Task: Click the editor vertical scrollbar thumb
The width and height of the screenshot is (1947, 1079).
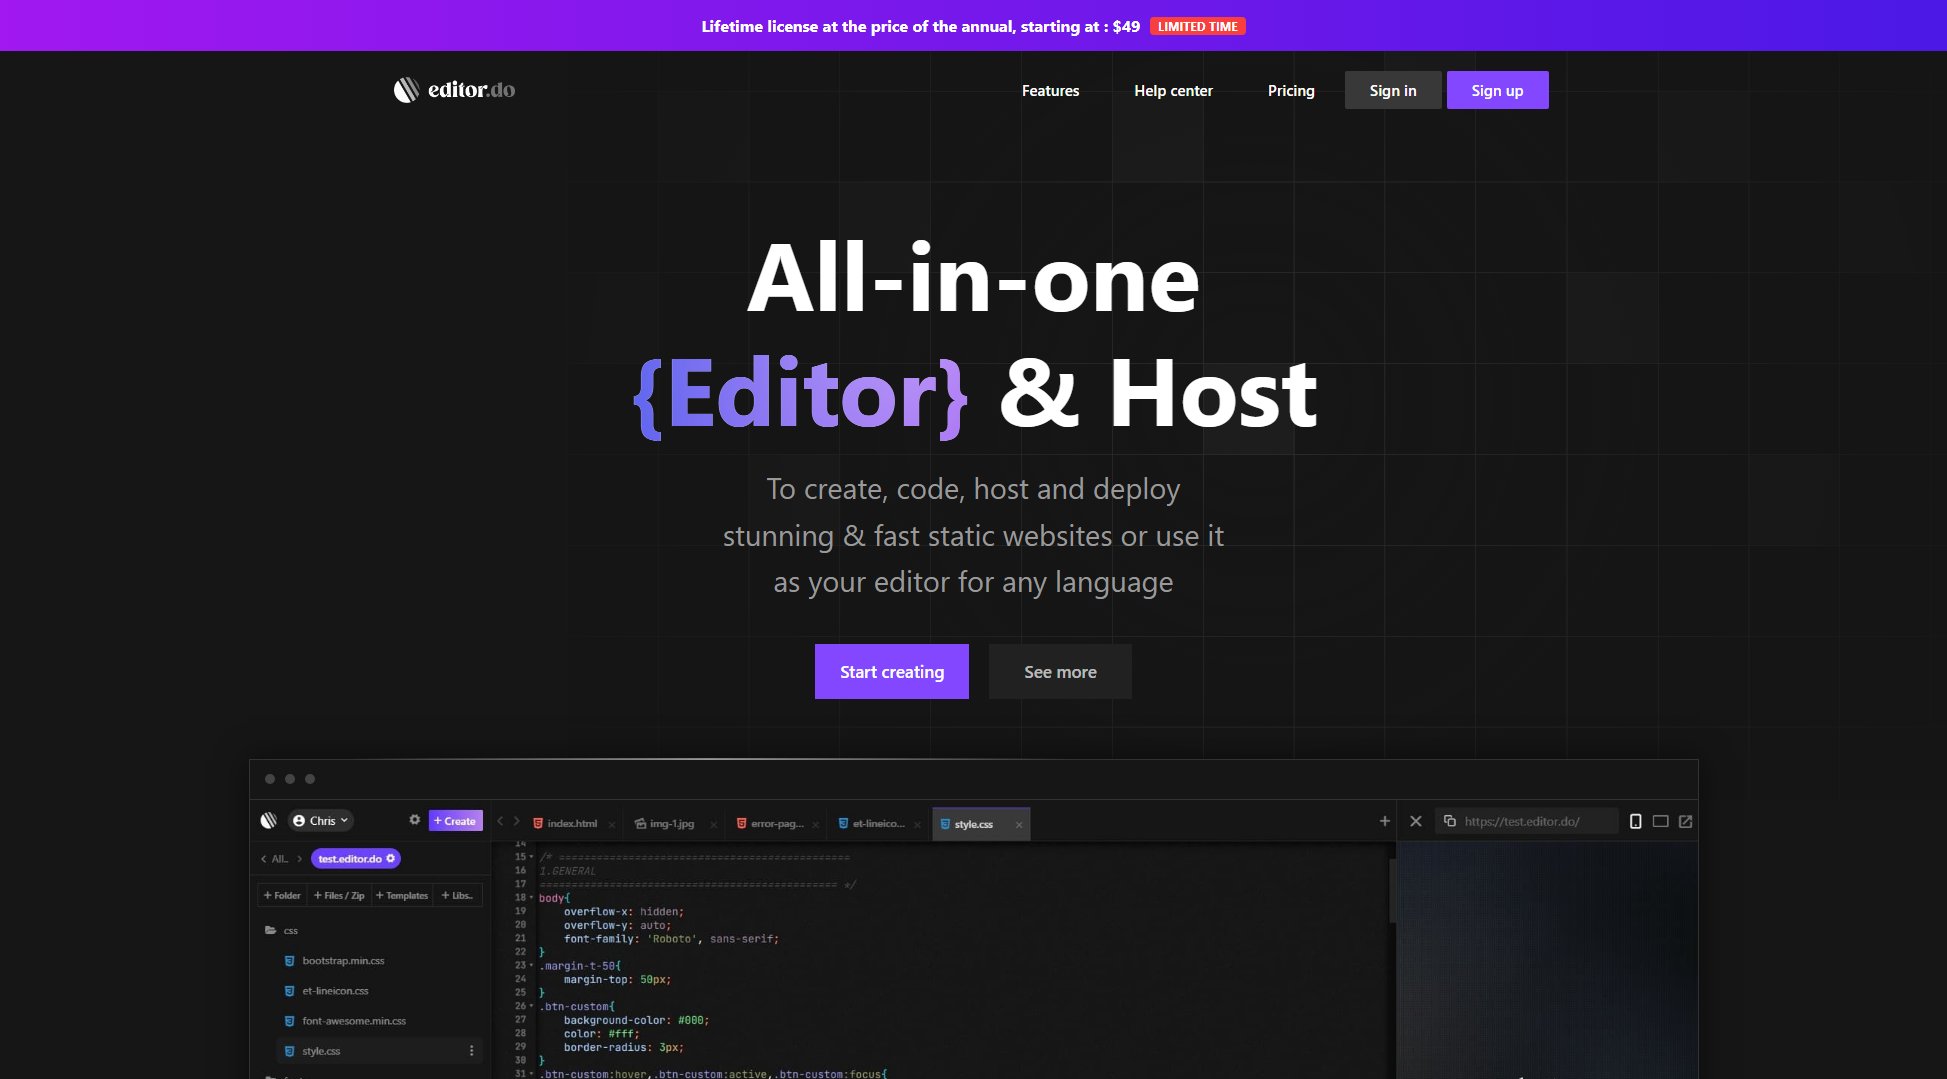Action: (1391, 890)
